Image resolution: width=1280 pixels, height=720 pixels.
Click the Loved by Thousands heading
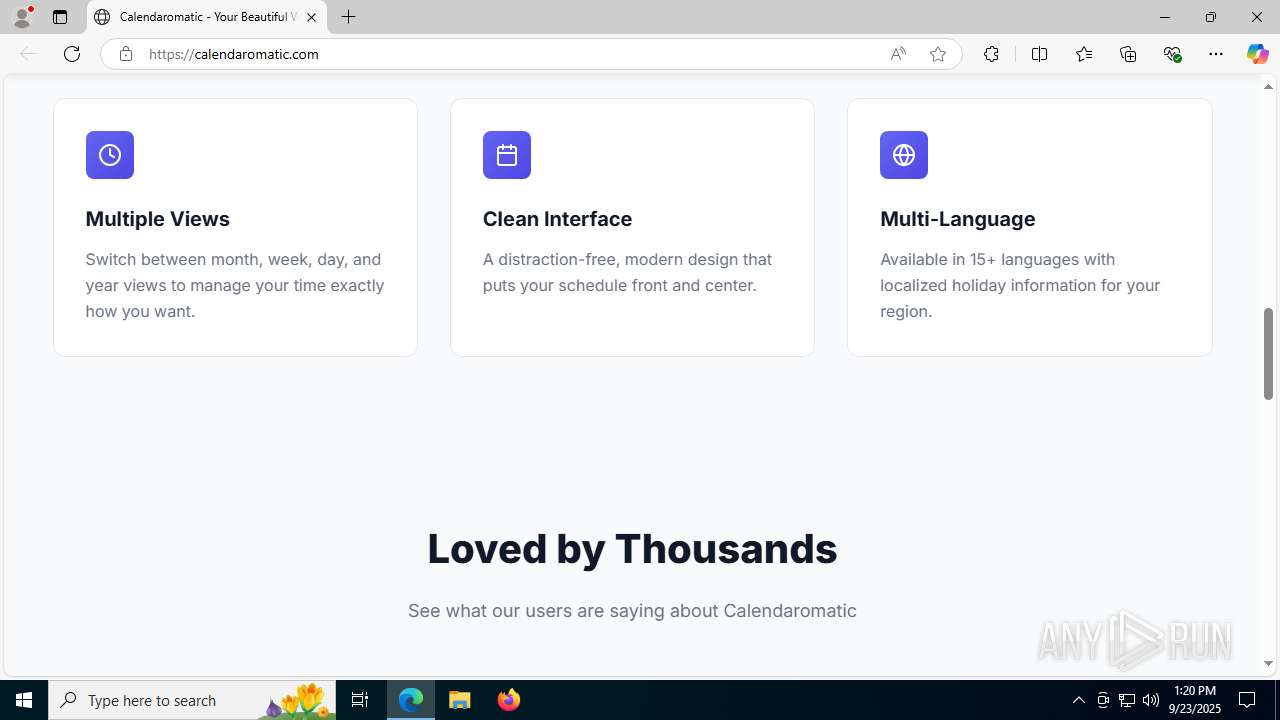click(632, 549)
